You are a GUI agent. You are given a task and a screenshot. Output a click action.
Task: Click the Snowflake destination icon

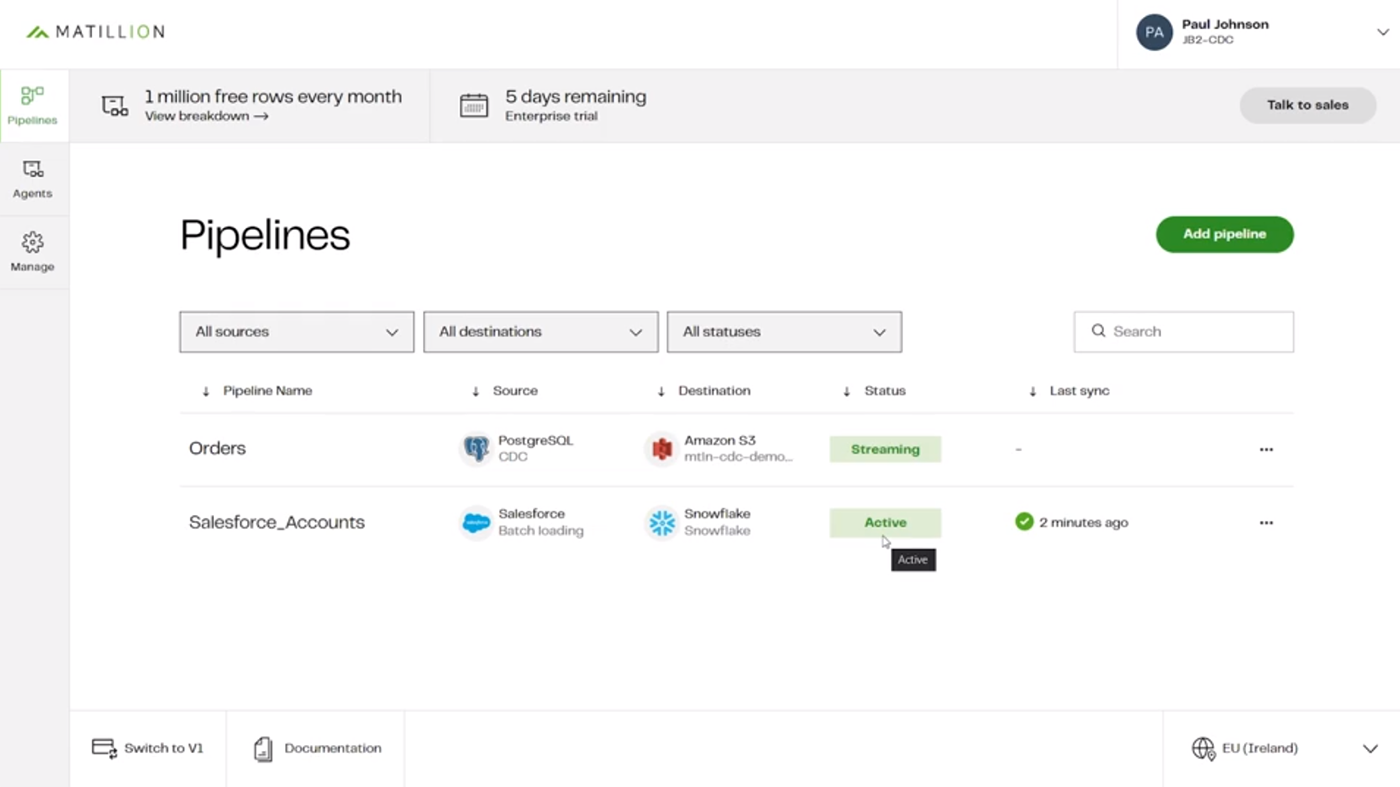tap(661, 522)
